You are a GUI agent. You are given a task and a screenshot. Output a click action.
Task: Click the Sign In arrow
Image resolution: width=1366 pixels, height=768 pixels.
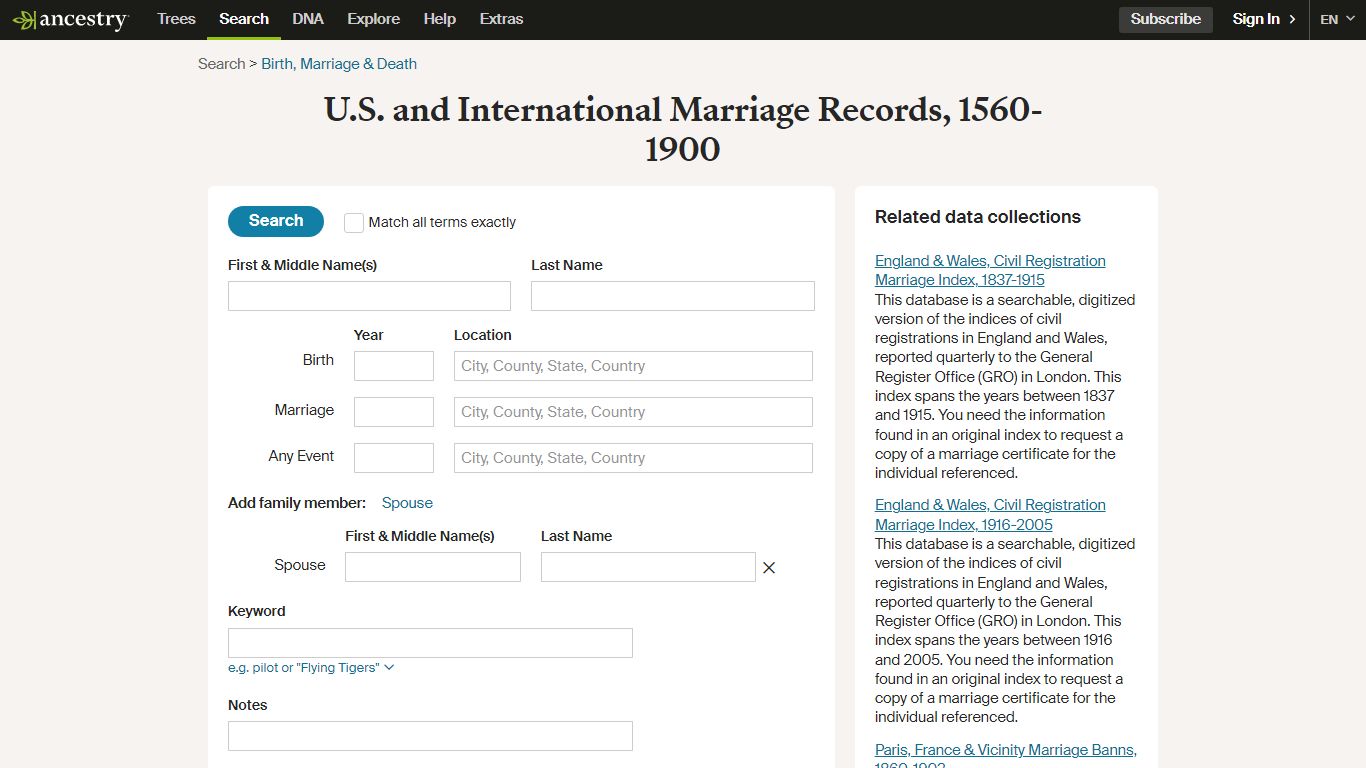(x=1292, y=19)
